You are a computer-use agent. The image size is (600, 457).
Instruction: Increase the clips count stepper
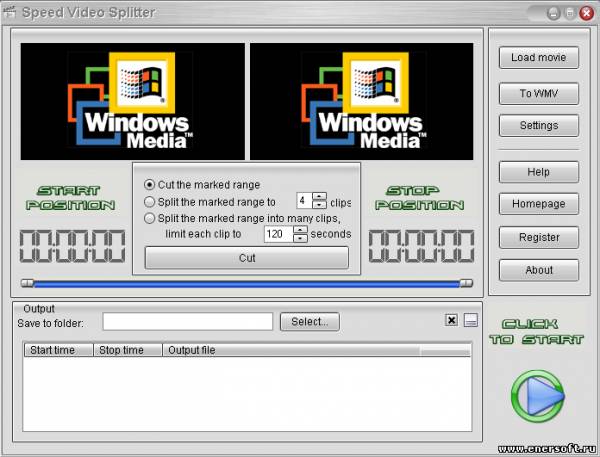319,196
